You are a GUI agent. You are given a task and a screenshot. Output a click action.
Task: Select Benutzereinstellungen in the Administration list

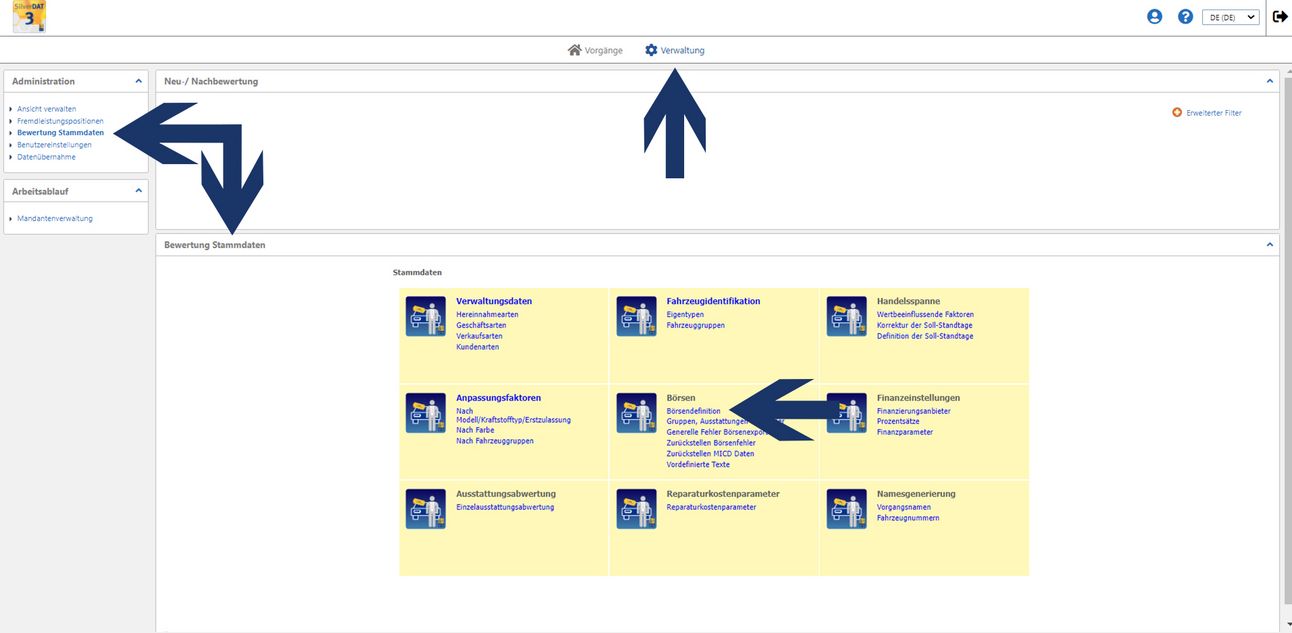point(54,145)
